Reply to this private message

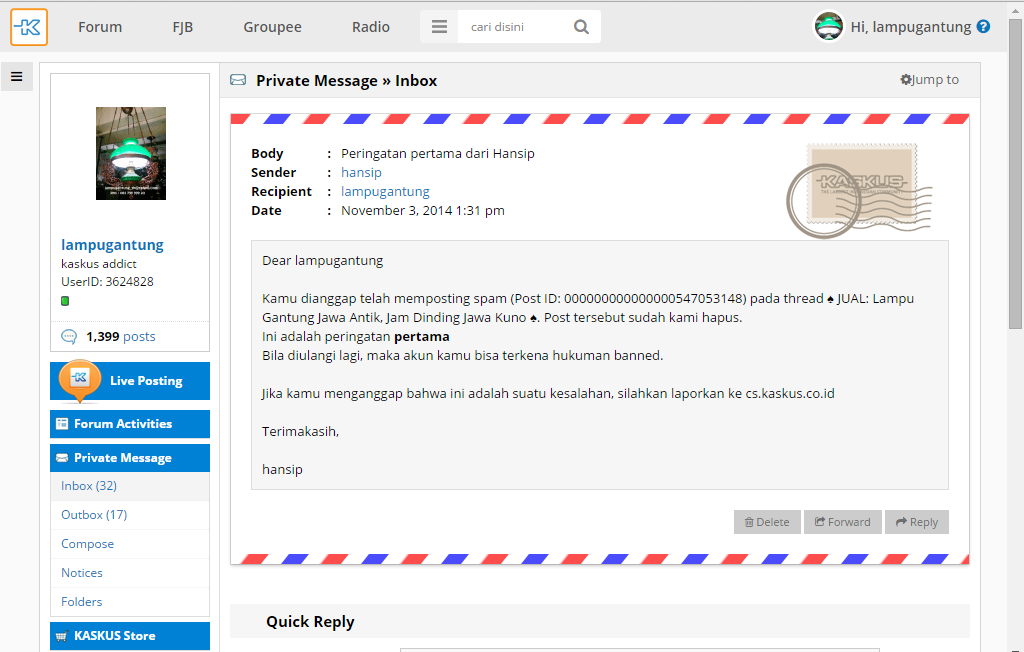(x=917, y=522)
